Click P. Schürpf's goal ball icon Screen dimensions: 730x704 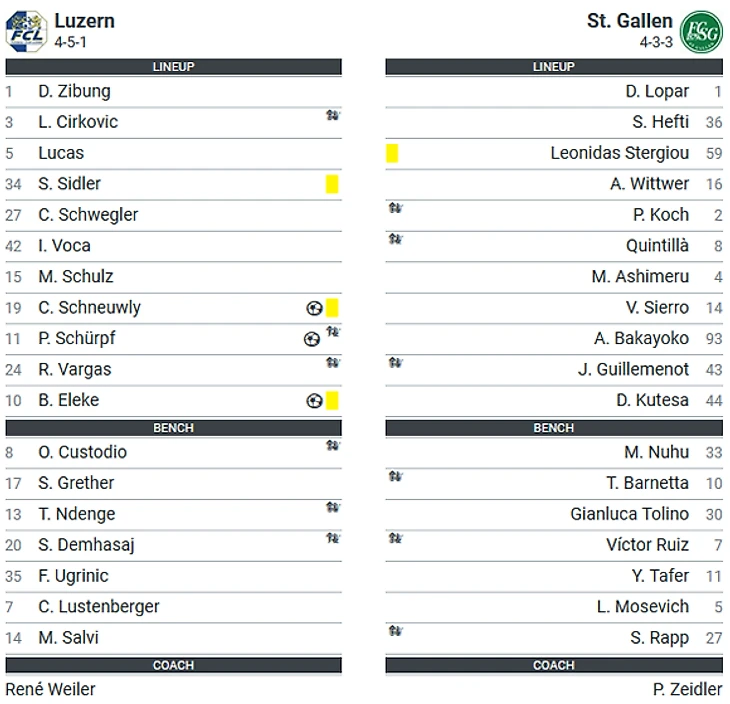(x=312, y=339)
